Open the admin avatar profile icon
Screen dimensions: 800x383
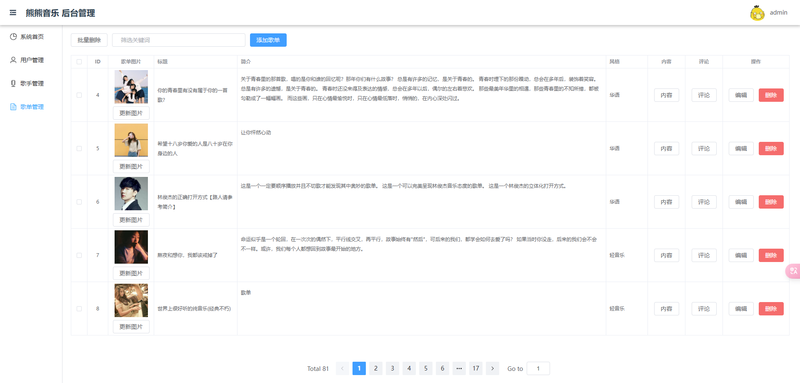pyautogui.click(x=757, y=13)
